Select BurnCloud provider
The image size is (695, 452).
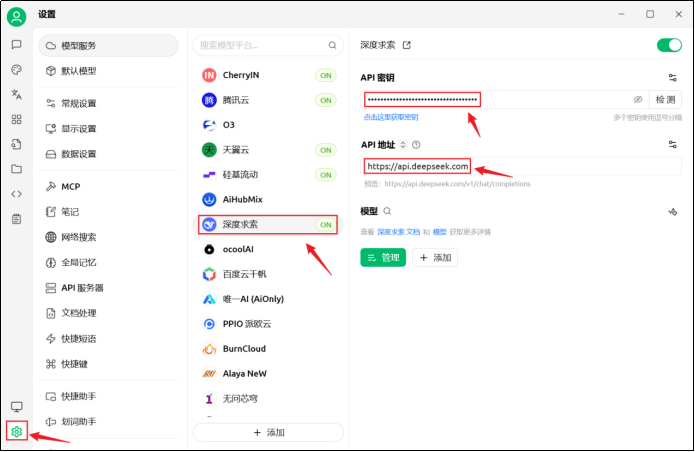268,349
